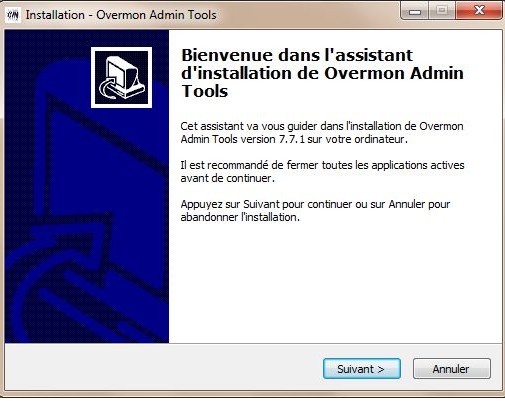Cancel setup with the Annuler button
Viewport: 505px width, 401px height.
452,369
